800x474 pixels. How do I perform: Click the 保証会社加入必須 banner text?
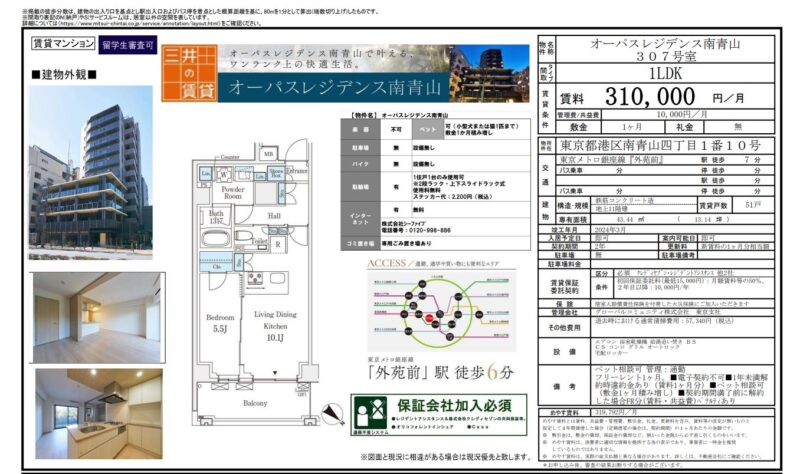click(x=455, y=406)
